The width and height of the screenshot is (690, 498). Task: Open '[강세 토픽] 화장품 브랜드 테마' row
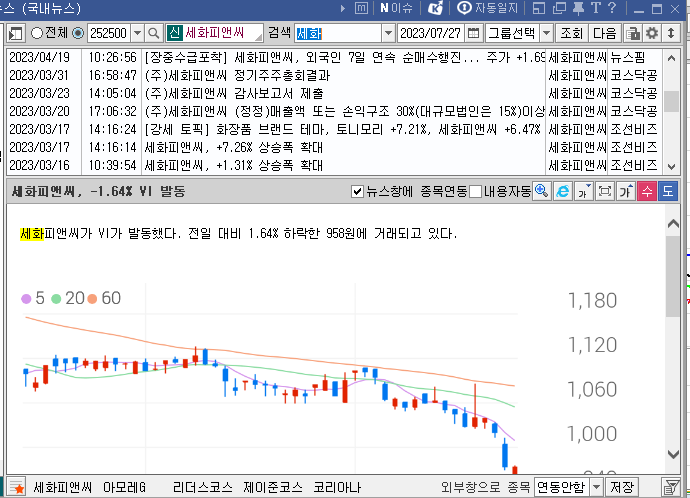(335, 129)
